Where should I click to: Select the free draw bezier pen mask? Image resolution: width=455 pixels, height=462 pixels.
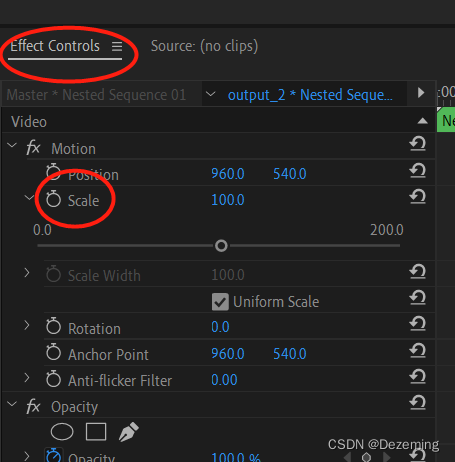pyautogui.click(x=129, y=432)
